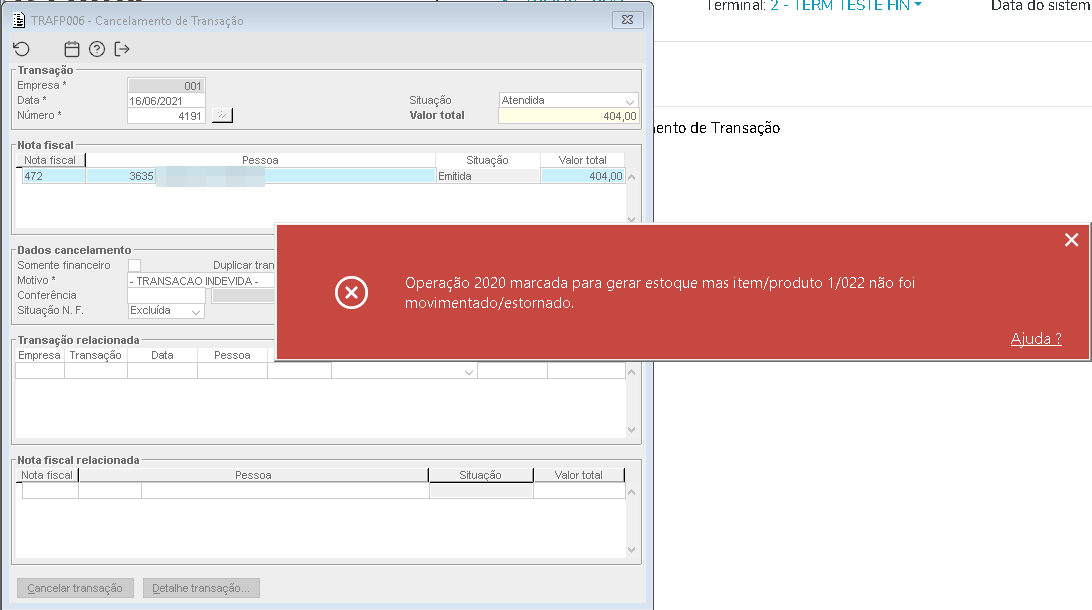The height and width of the screenshot is (610, 1092).
Task: Click the Detalhe transação... button
Action: [201, 588]
